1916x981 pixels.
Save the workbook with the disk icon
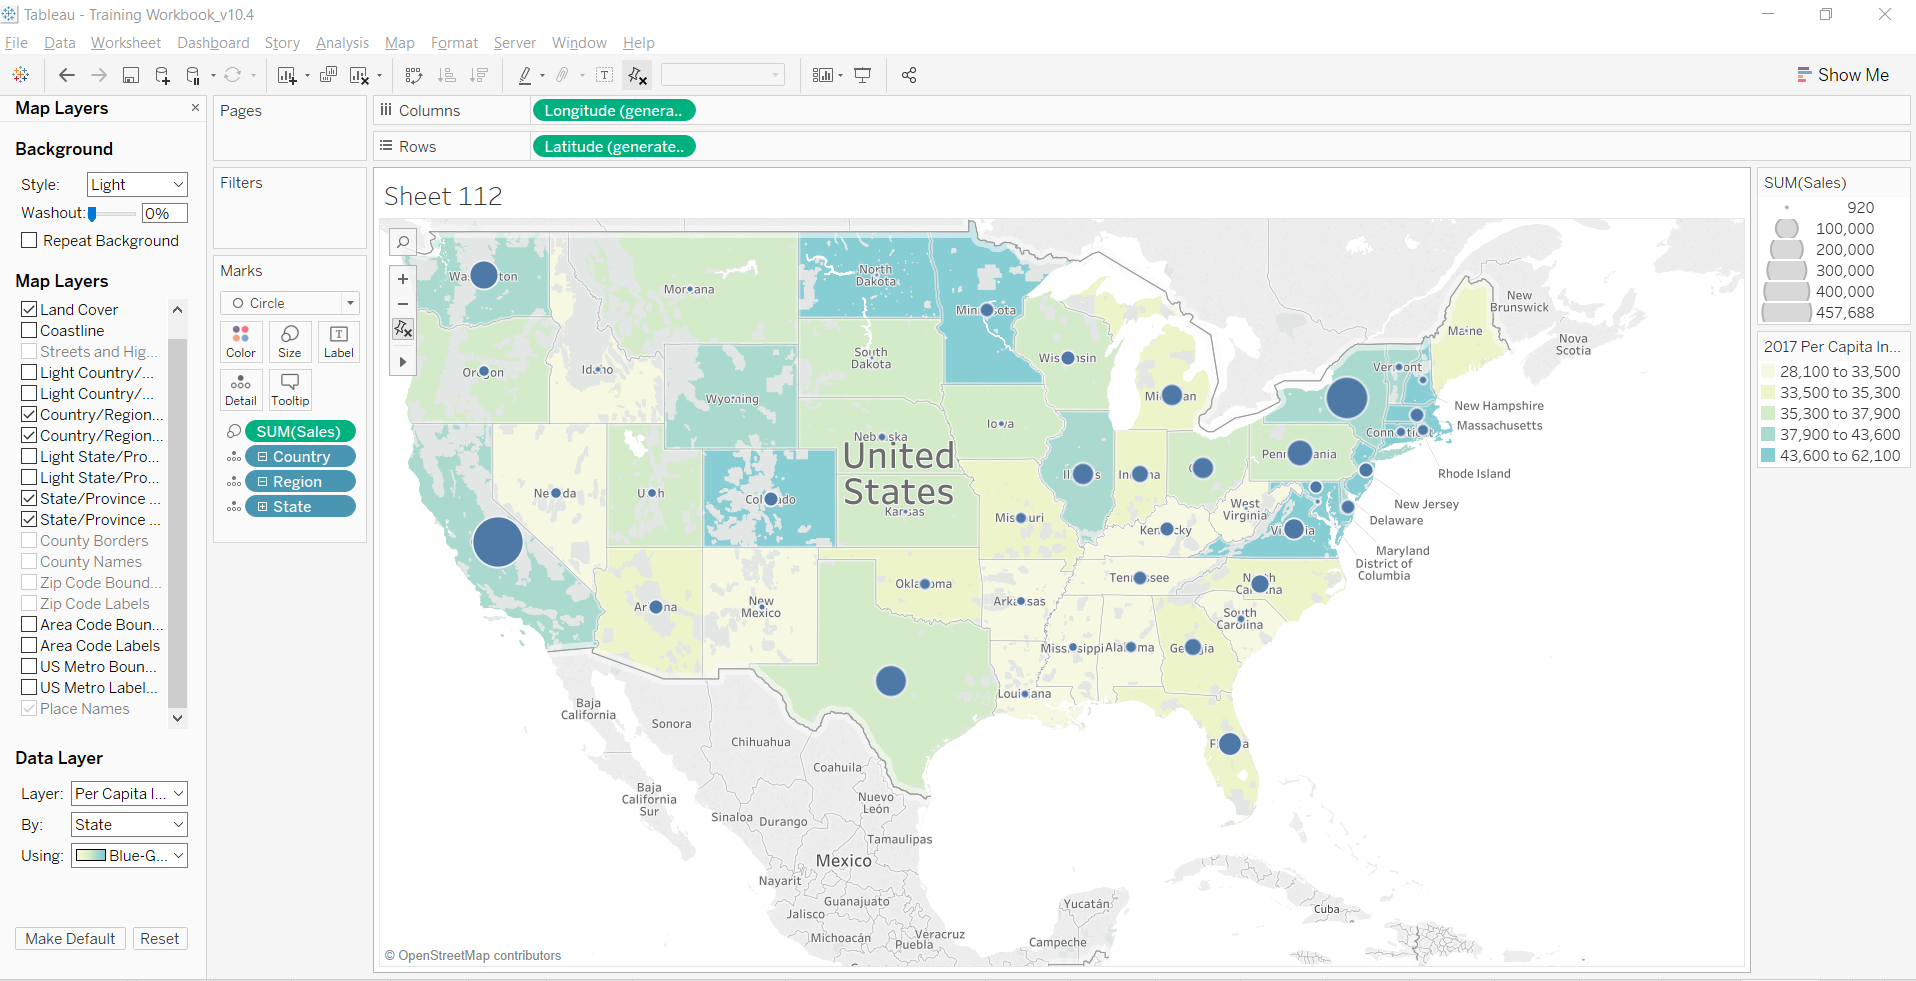click(131, 75)
